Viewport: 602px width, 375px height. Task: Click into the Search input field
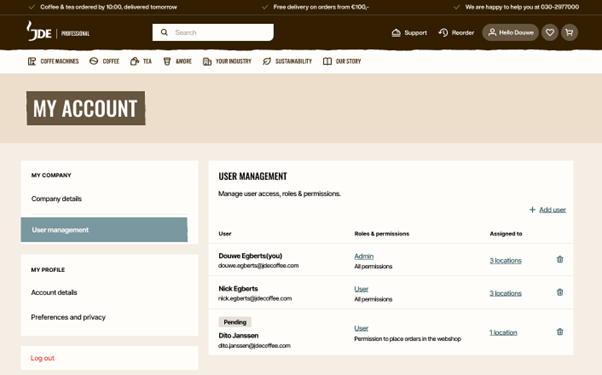point(213,33)
